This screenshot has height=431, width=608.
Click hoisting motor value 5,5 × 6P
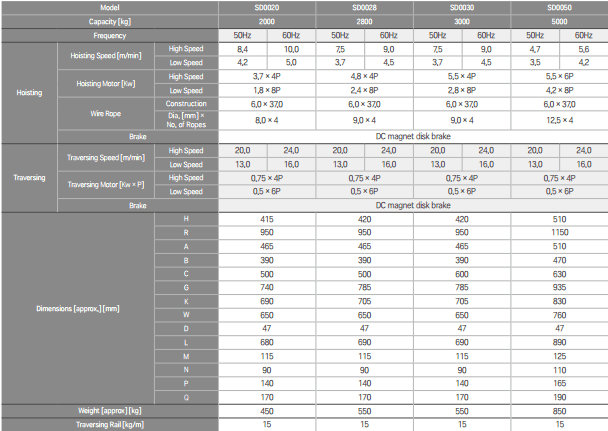pos(560,77)
